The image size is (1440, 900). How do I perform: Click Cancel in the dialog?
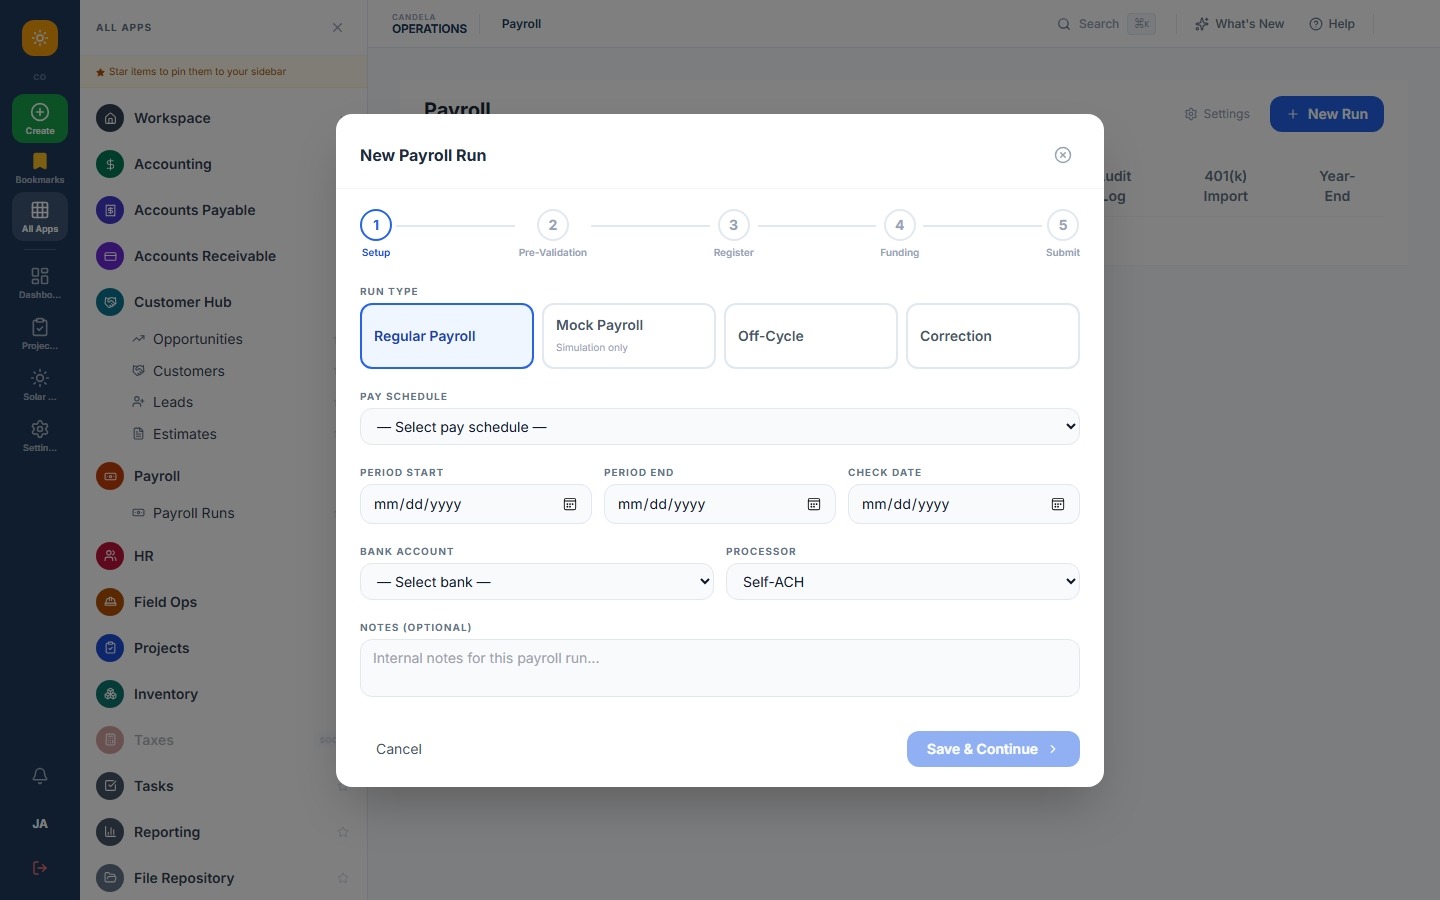click(399, 749)
